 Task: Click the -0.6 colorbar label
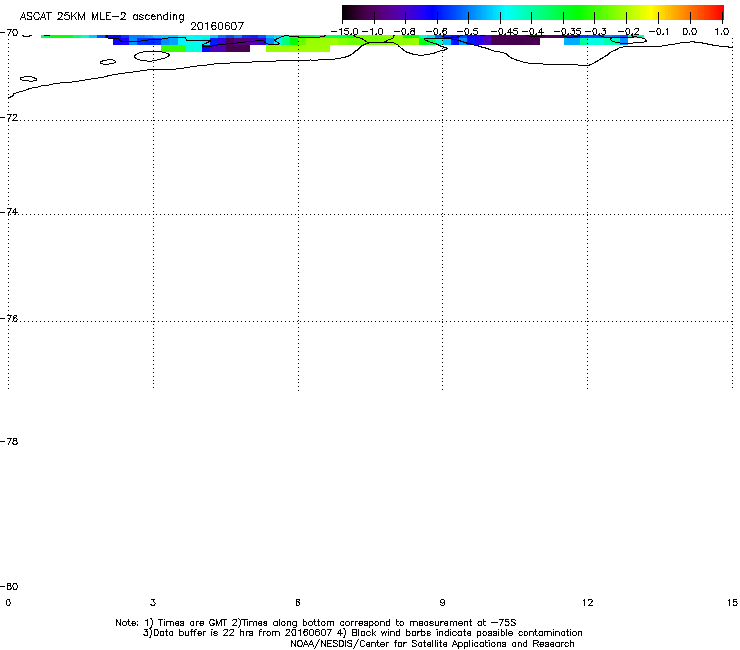tap(437, 32)
